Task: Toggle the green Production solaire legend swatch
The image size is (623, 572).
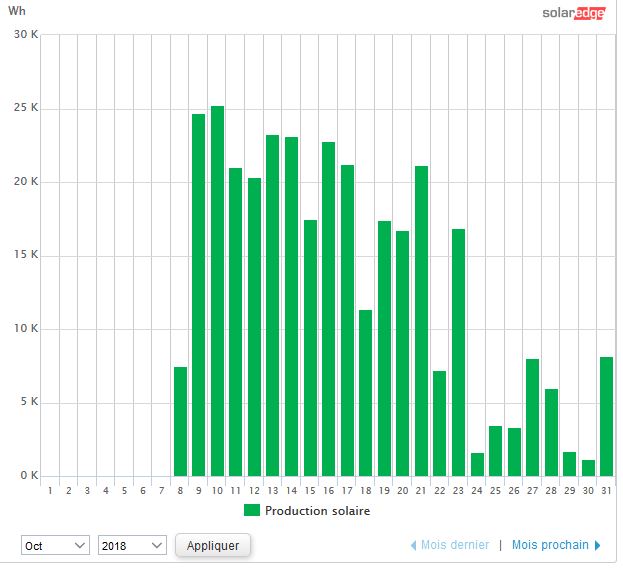Action: [x=252, y=511]
